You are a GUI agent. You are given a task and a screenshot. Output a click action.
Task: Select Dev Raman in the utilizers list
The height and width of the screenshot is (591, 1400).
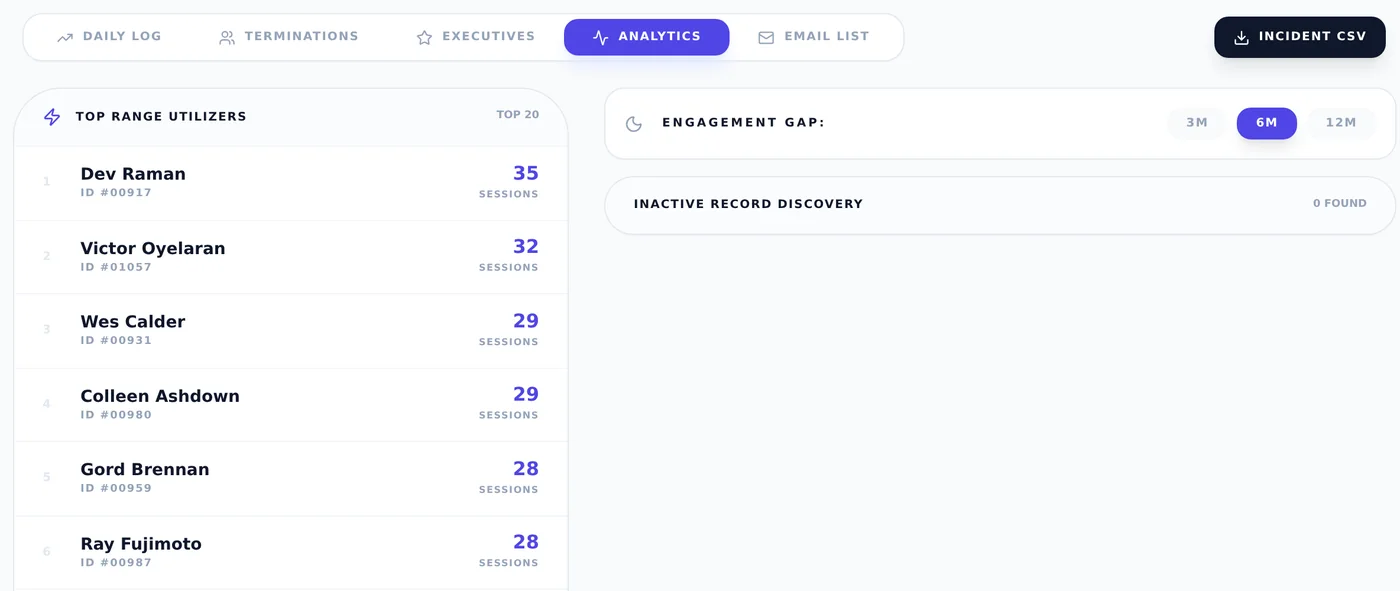[291, 183]
